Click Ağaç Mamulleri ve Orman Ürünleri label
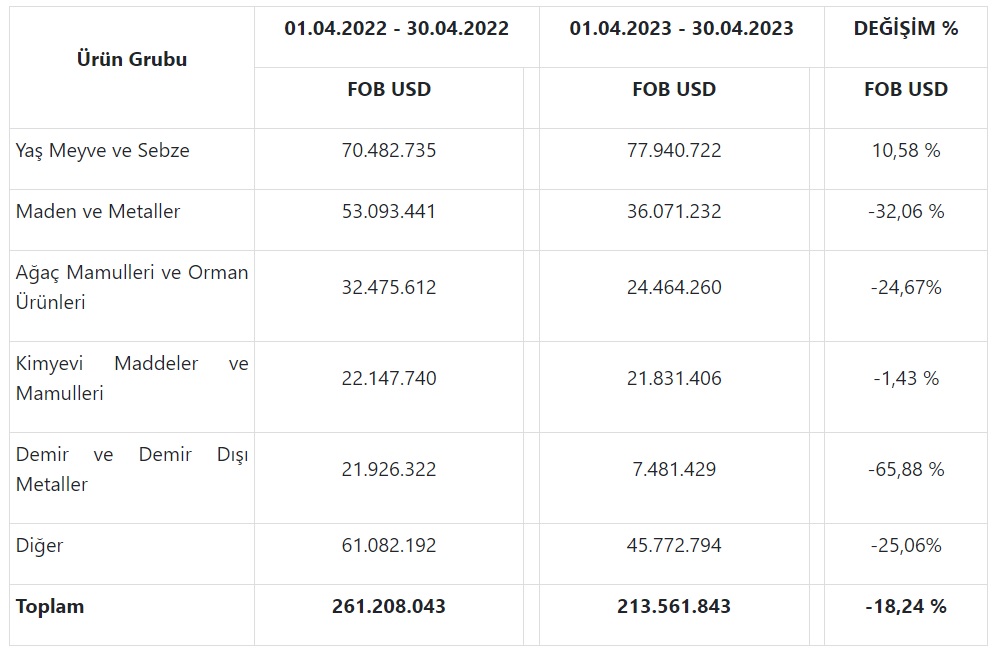The width and height of the screenshot is (1000, 655). click(x=132, y=287)
